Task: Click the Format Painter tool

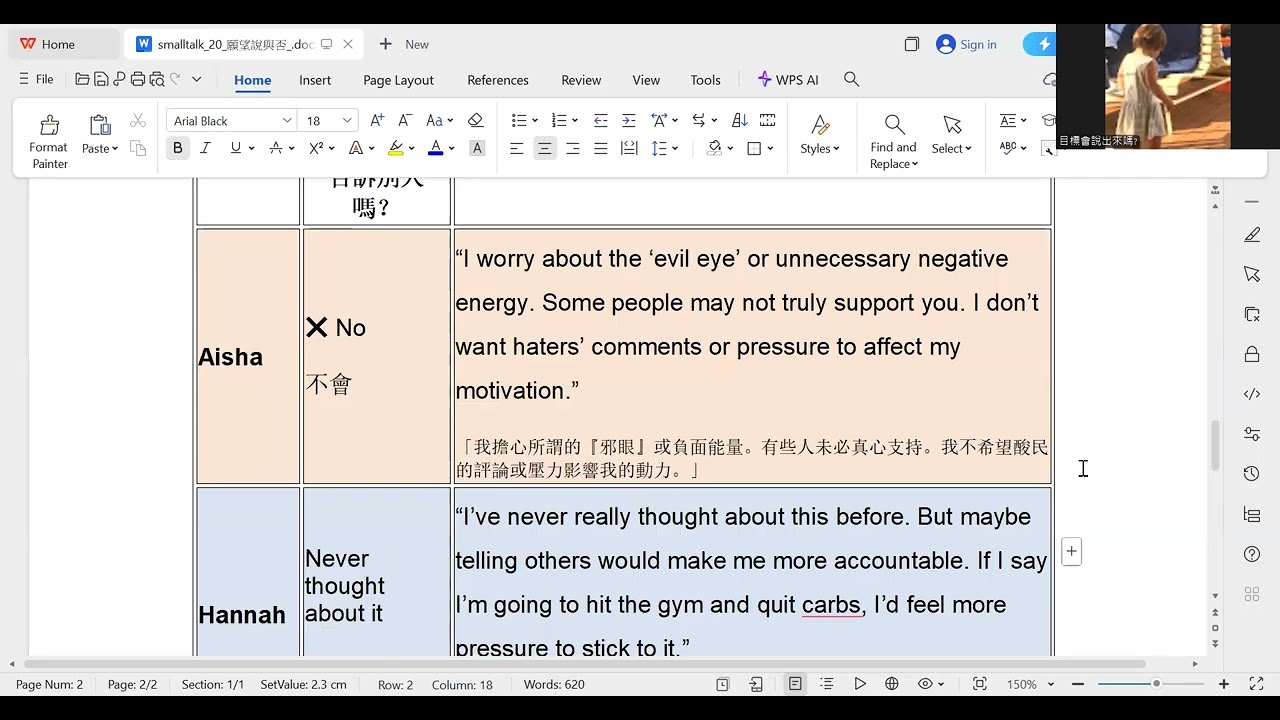Action: [48, 140]
